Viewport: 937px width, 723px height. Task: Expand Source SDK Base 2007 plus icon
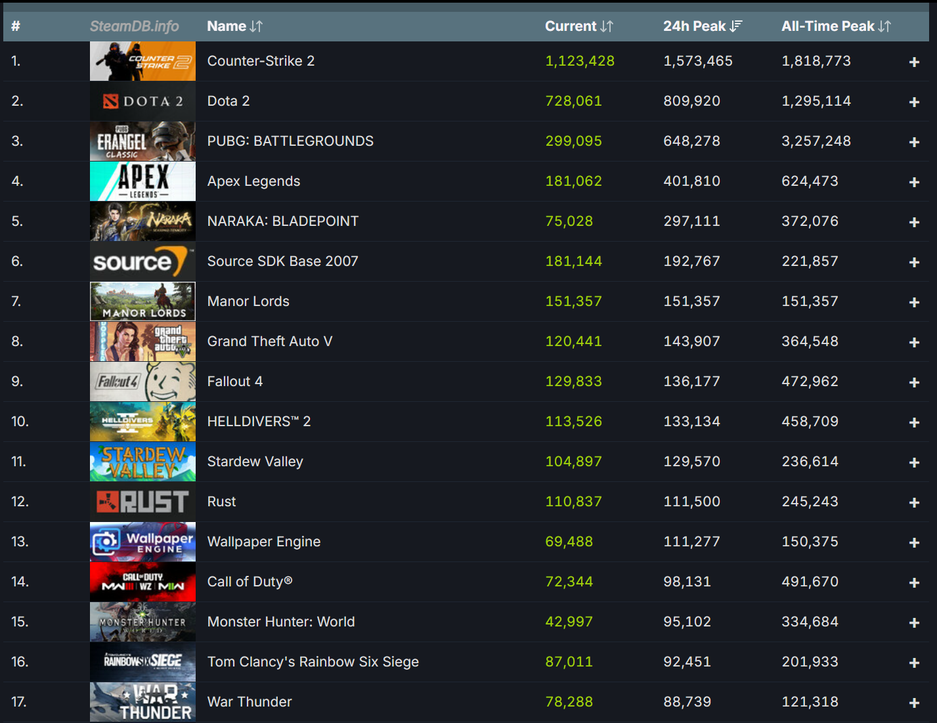[x=914, y=262]
